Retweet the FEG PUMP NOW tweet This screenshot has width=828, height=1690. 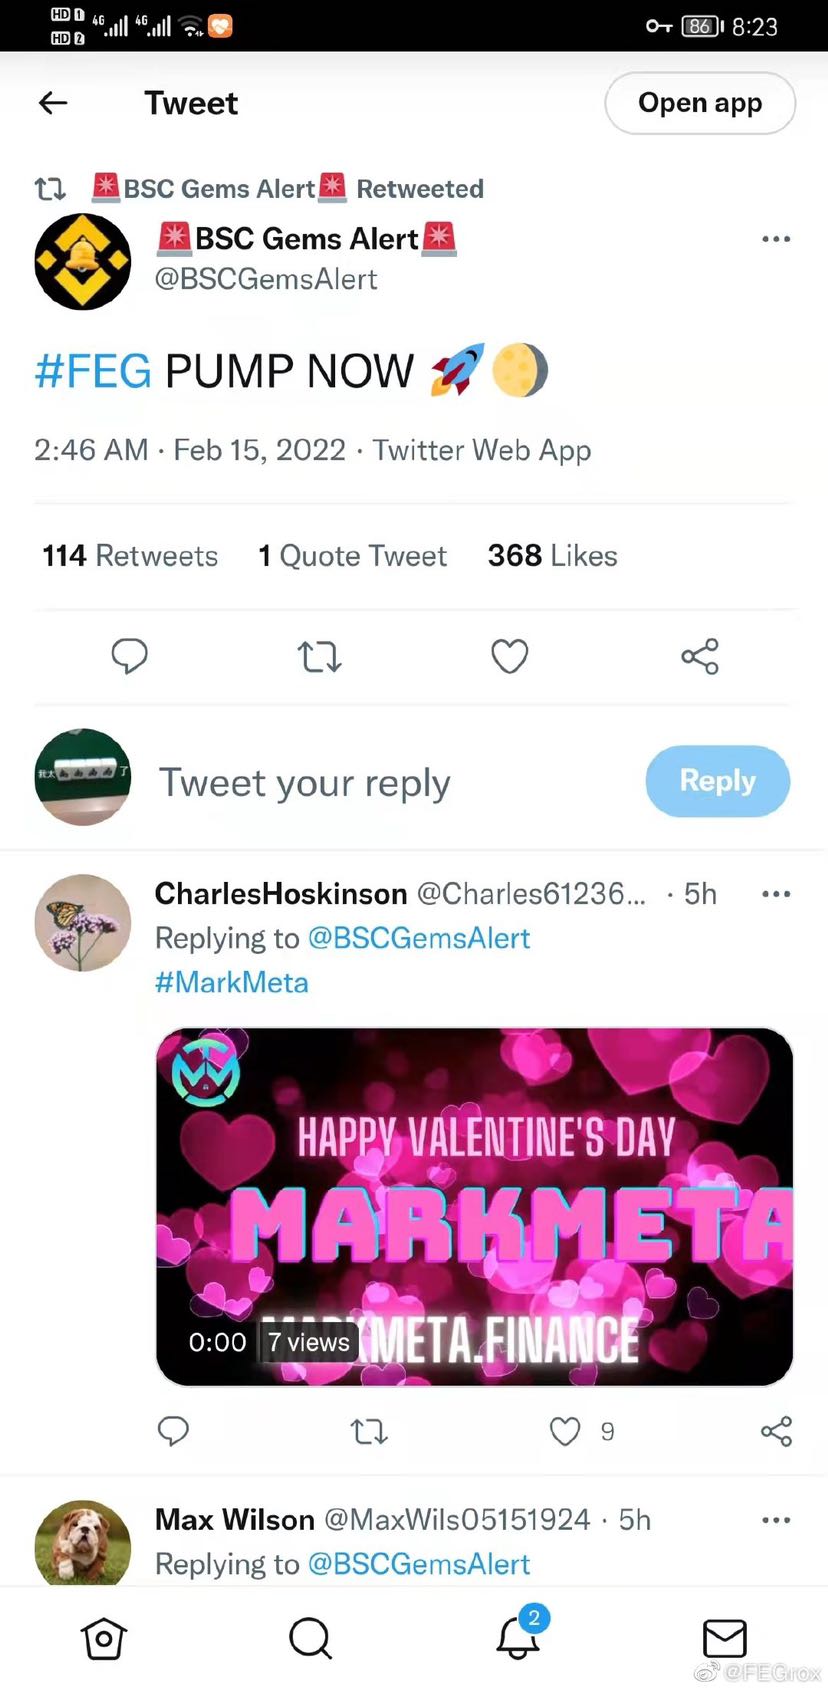320,656
